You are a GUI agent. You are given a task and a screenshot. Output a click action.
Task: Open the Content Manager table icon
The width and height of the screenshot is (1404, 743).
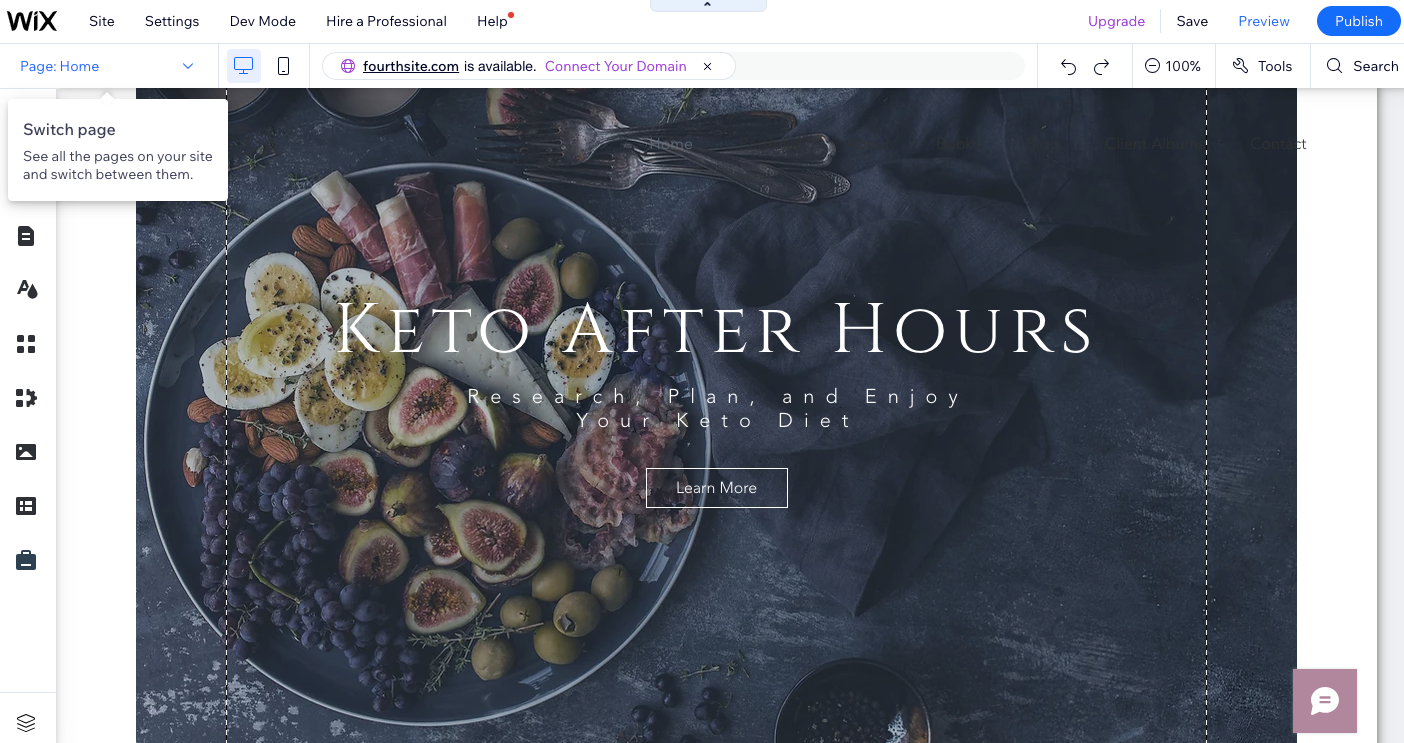pyautogui.click(x=26, y=506)
